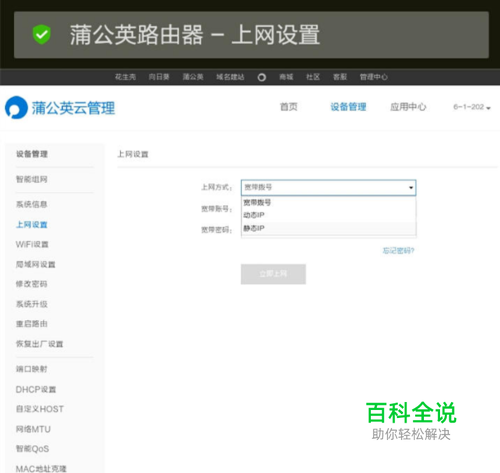Open 客服 in top dark menu
This screenshot has width=500, height=473.
[340, 77]
